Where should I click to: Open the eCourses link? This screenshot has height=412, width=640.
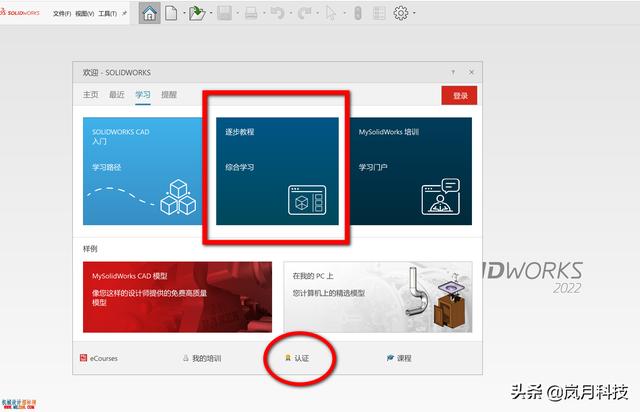tap(104, 358)
